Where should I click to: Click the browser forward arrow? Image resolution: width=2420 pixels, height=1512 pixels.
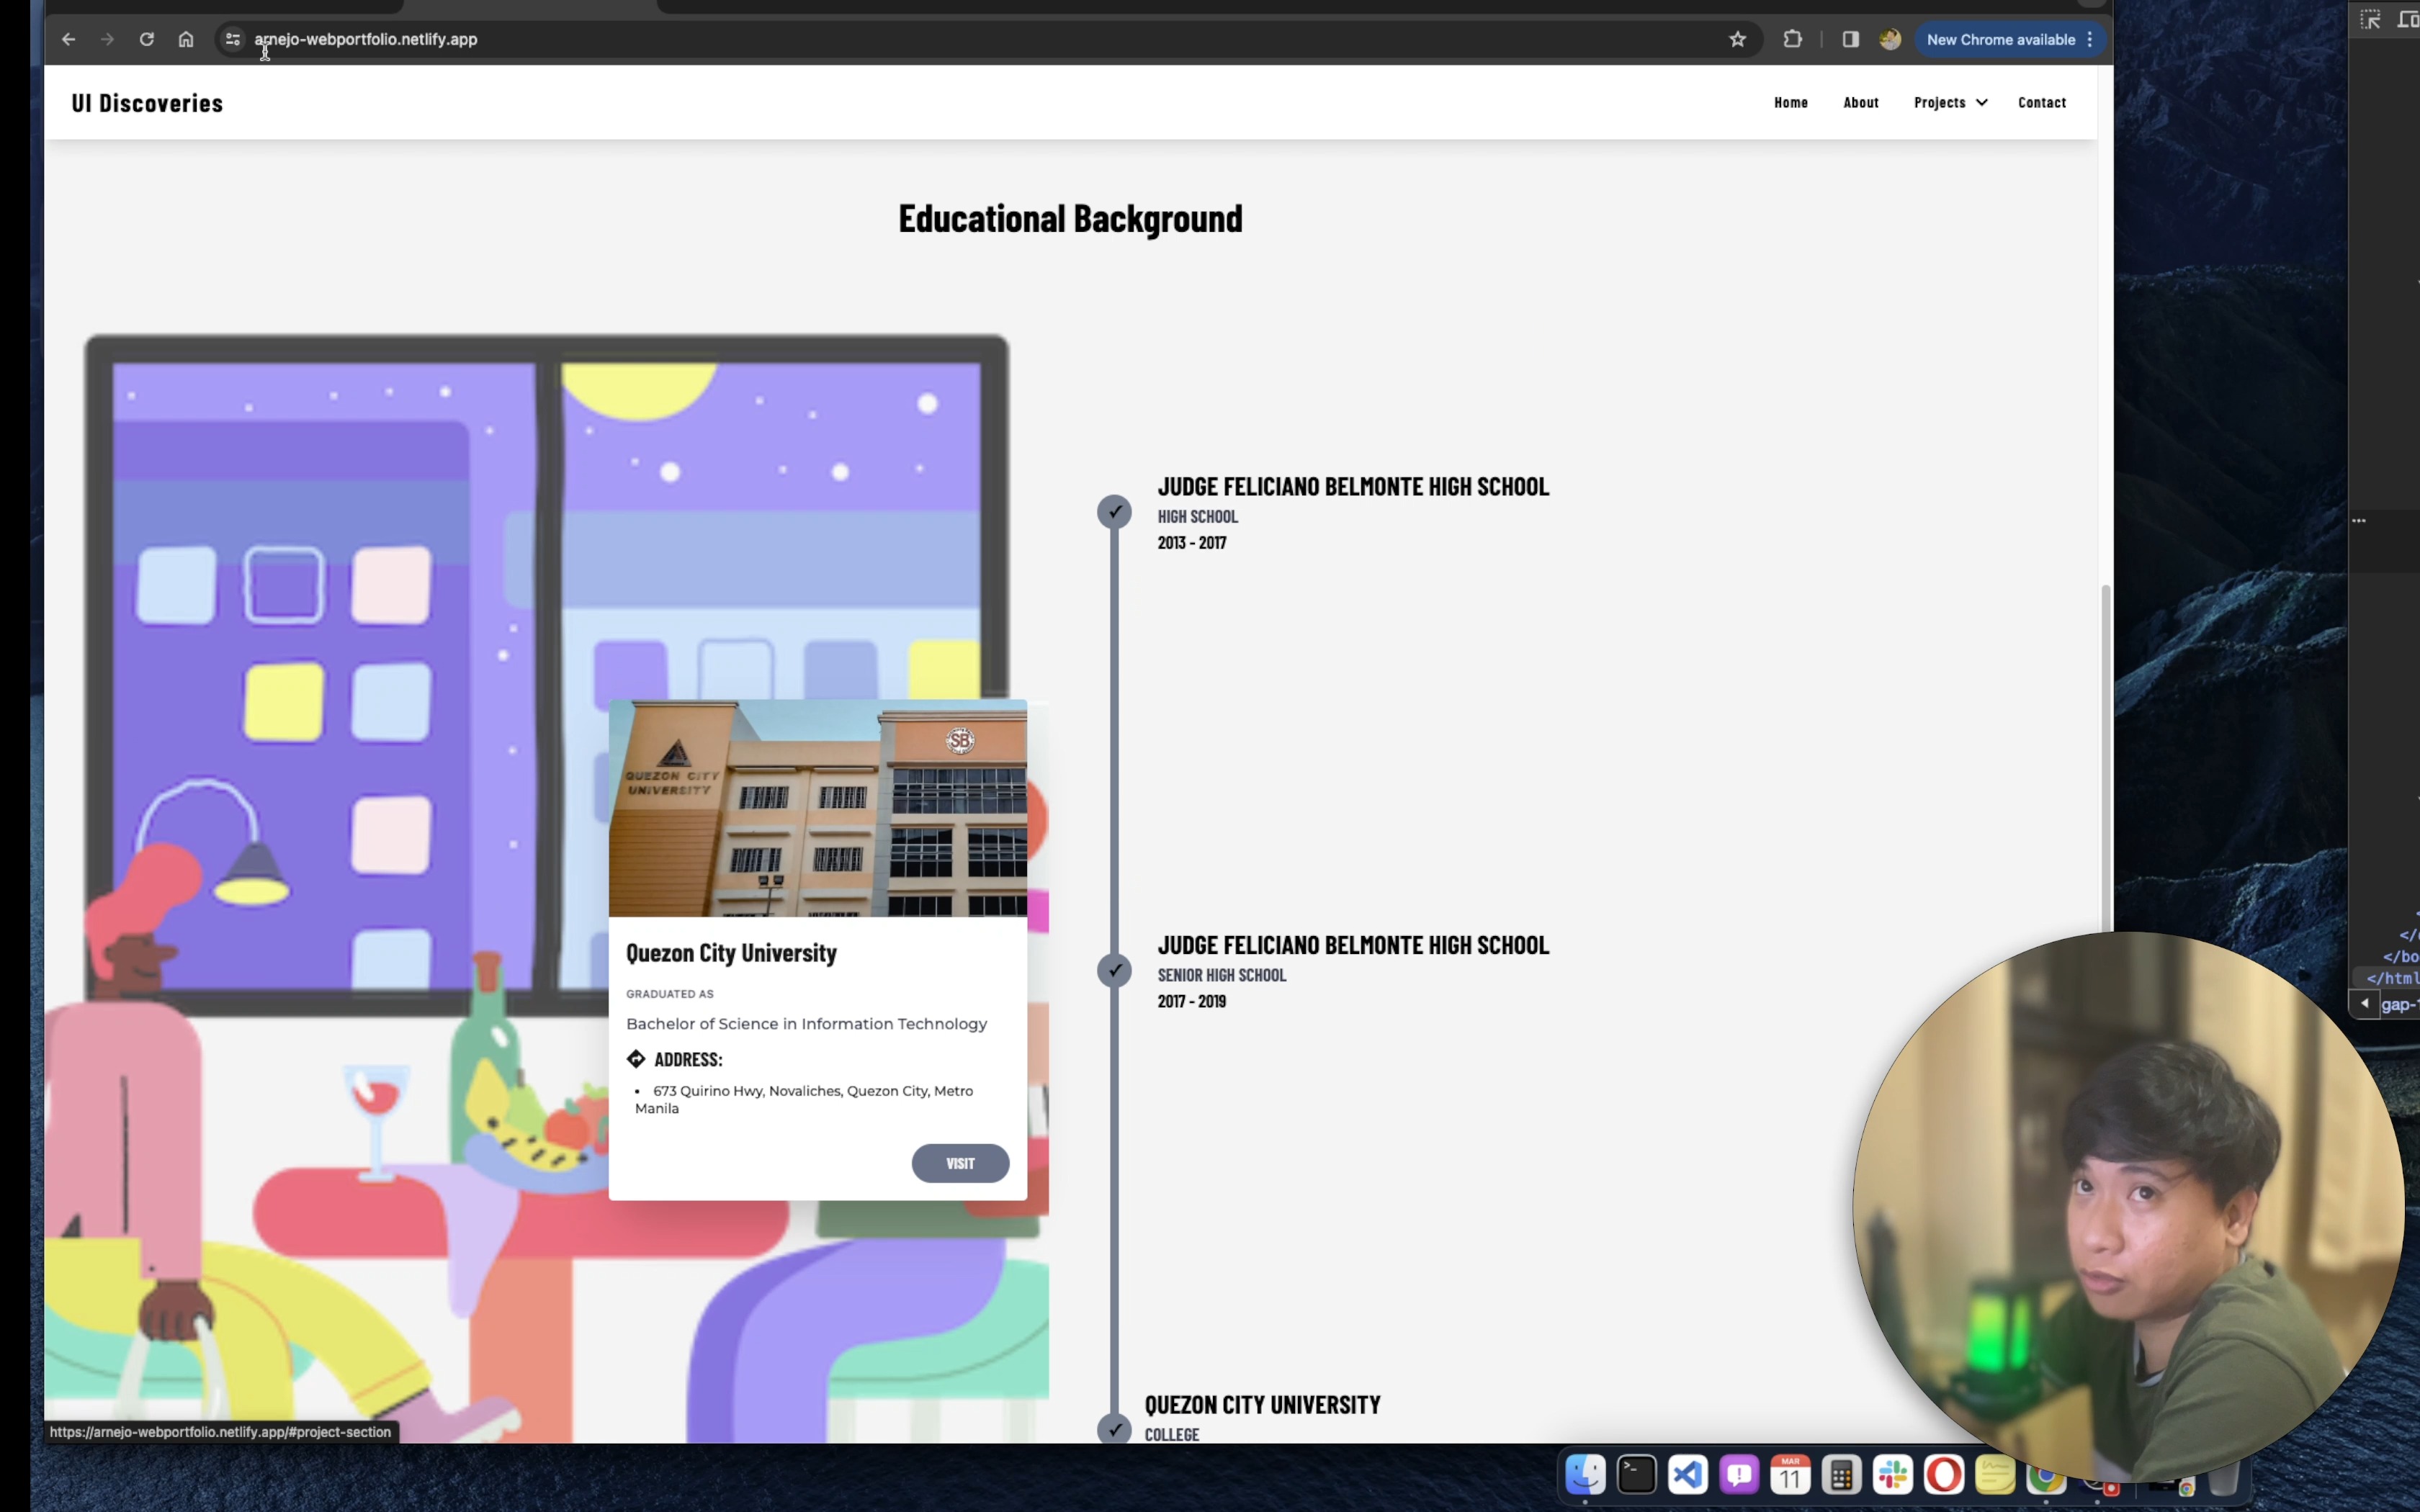pyautogui.click(x=107, y=39)
